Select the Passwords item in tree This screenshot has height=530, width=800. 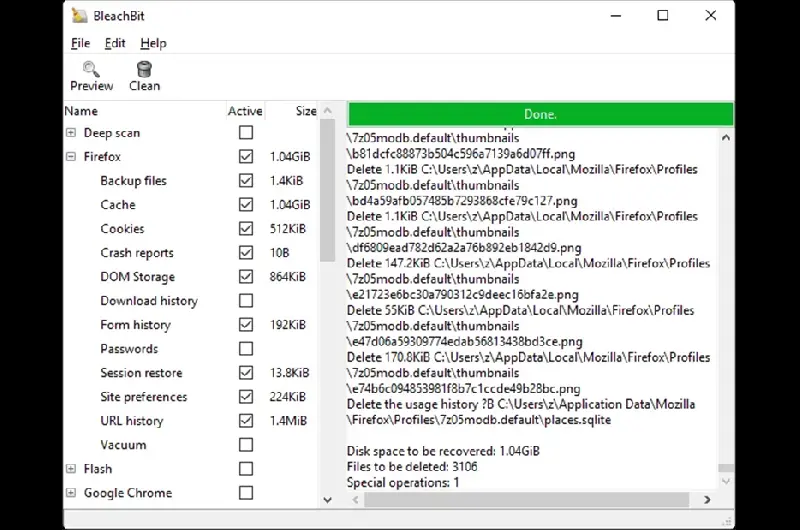tap(129, 349)
